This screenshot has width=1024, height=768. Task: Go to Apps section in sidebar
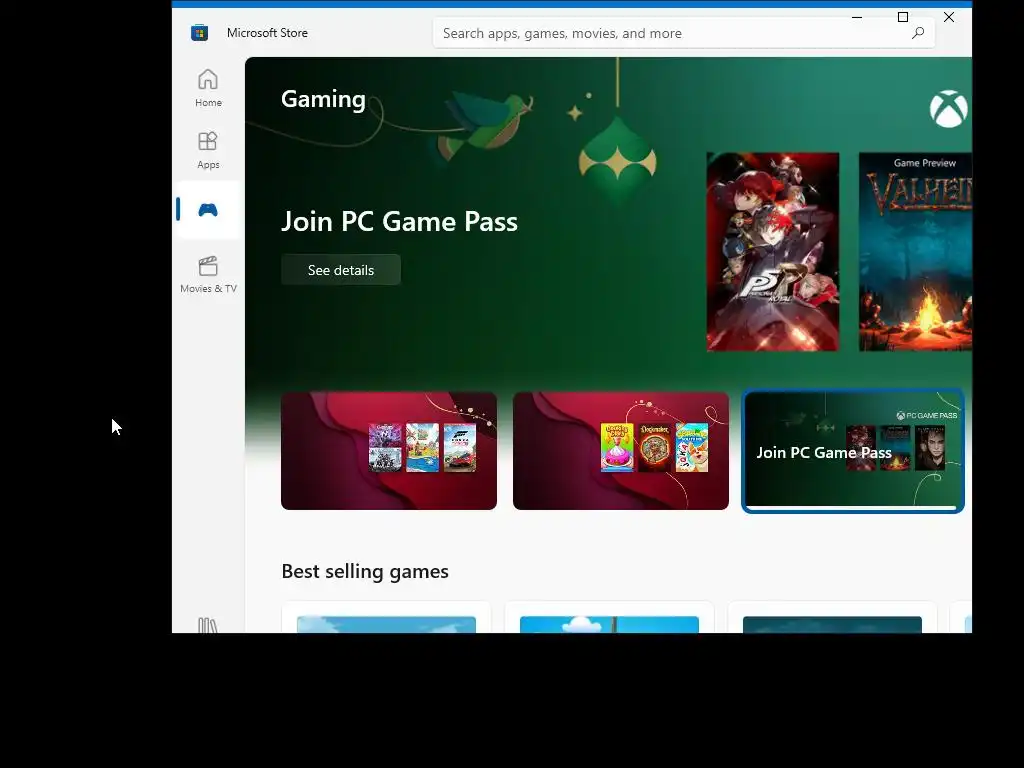point(208,150)
